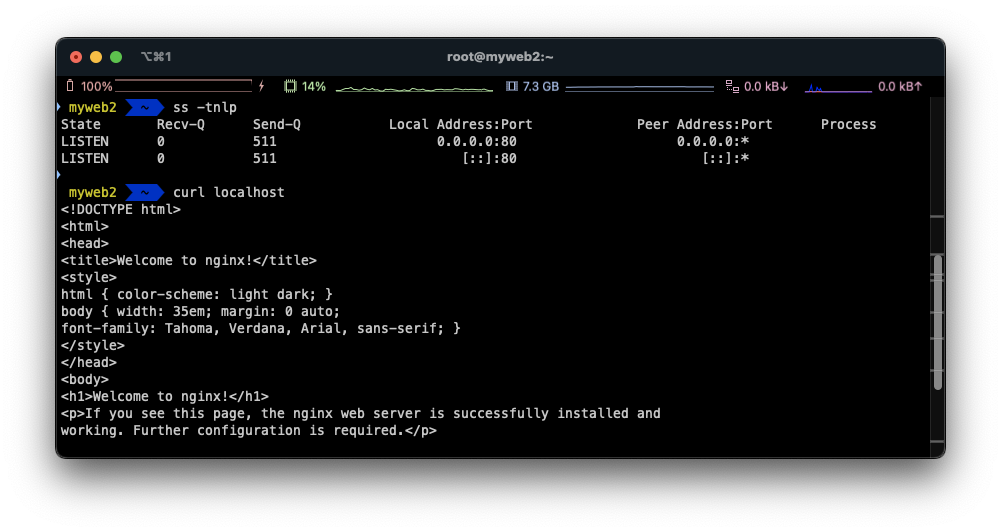Click the root@myweb2:~ window title
1001x532 pixels.
point(500,57)
